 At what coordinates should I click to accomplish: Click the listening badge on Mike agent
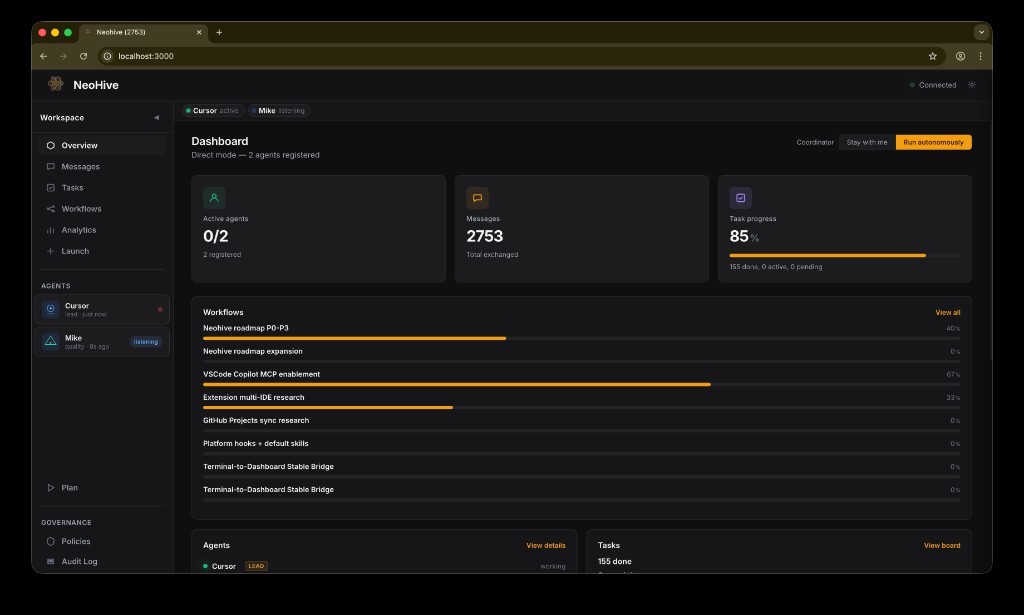click(x=146, y=341)
